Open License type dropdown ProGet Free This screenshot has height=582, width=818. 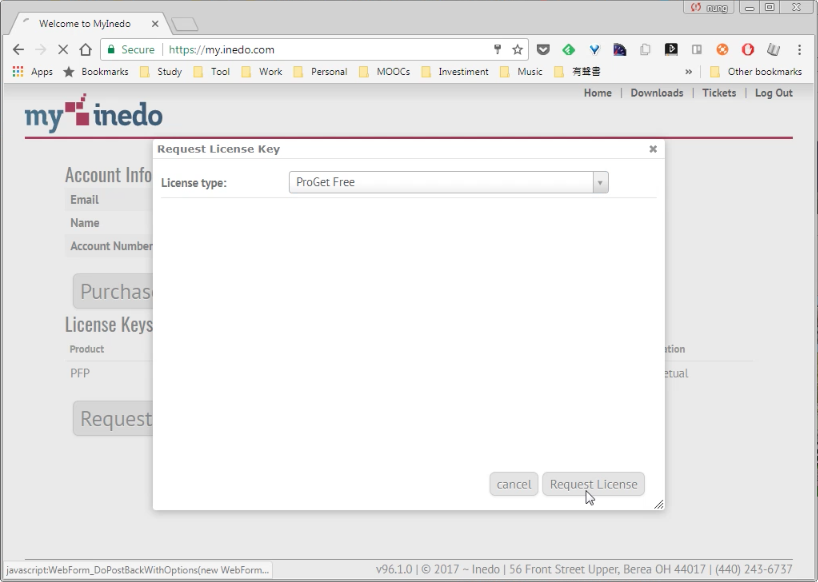point(449,182)
